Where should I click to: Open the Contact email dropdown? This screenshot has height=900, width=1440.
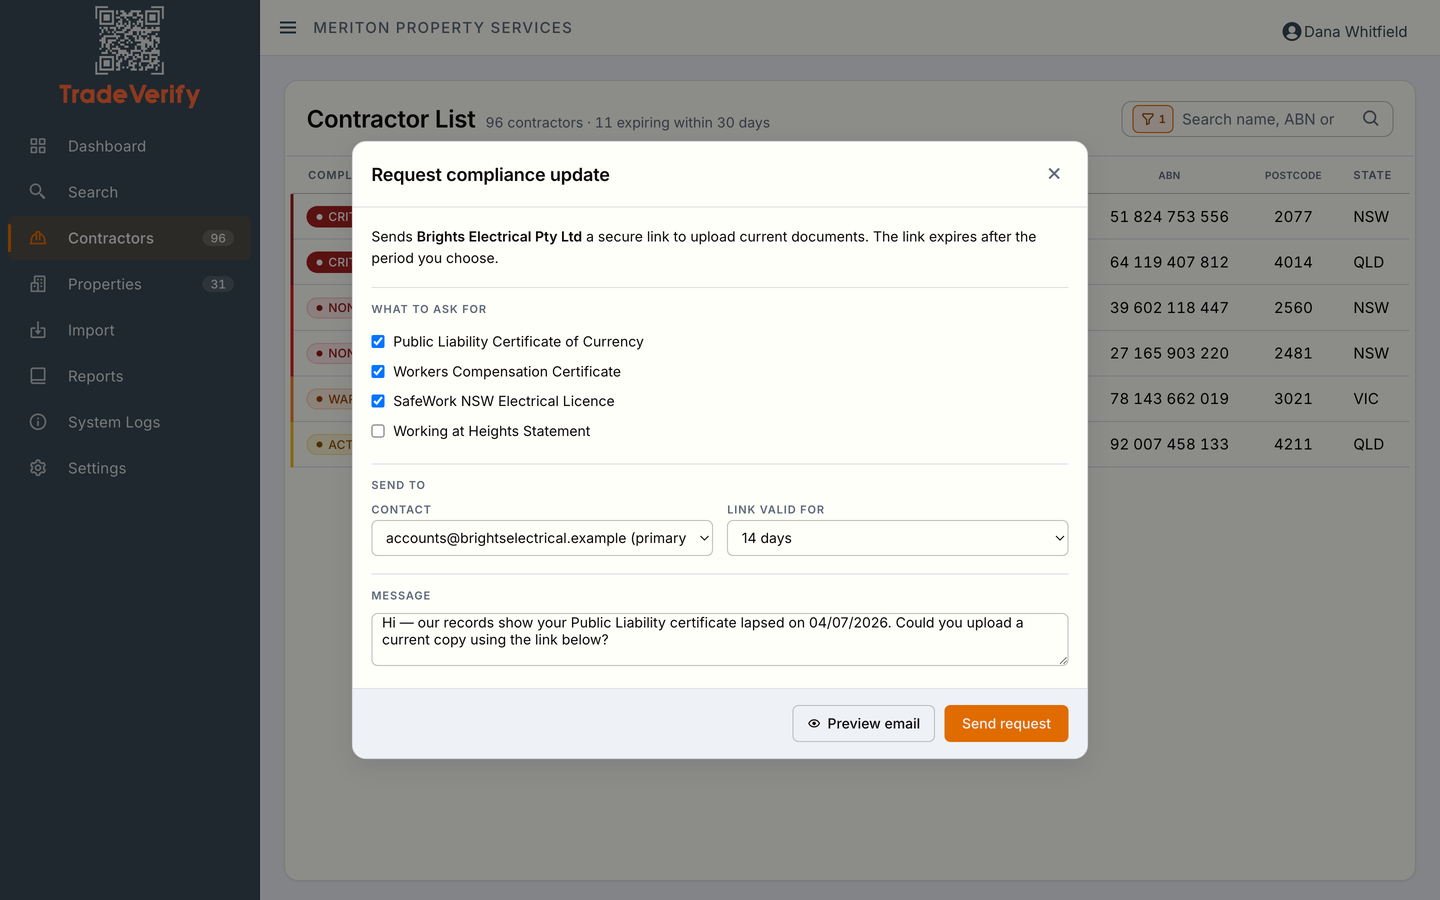[x=542, y=538]
